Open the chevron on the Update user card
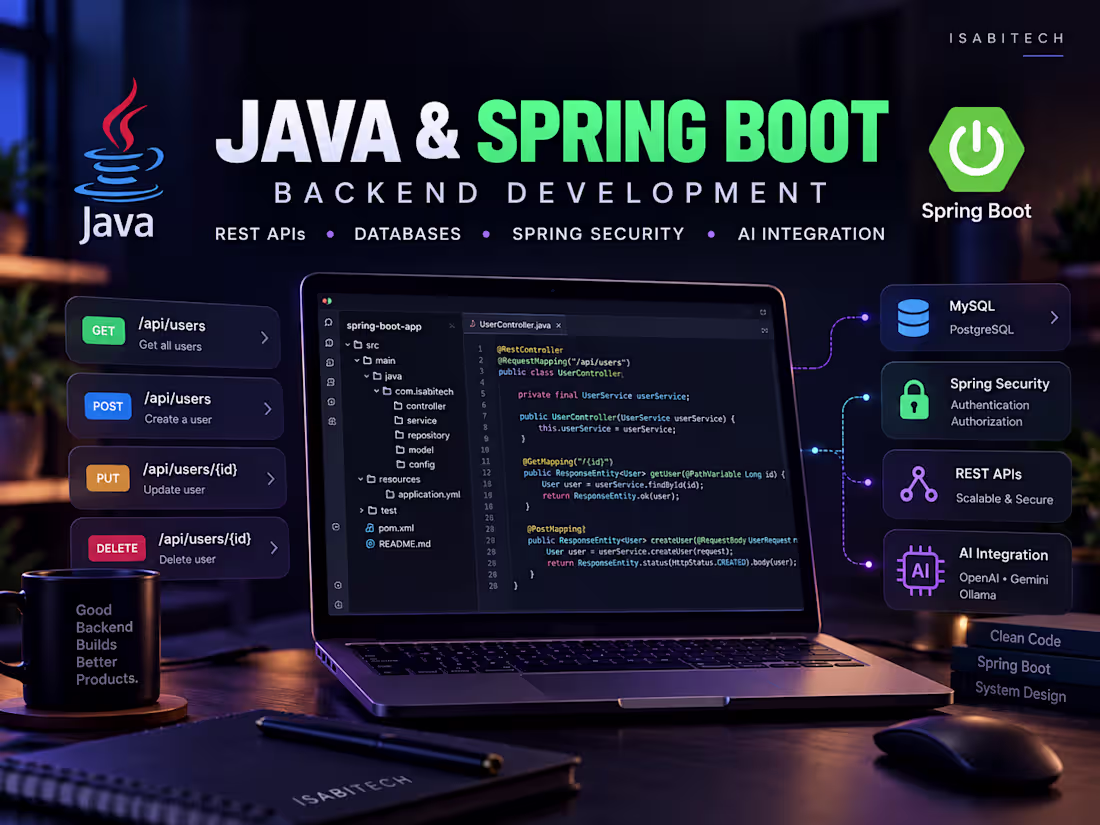 point(270,478)
